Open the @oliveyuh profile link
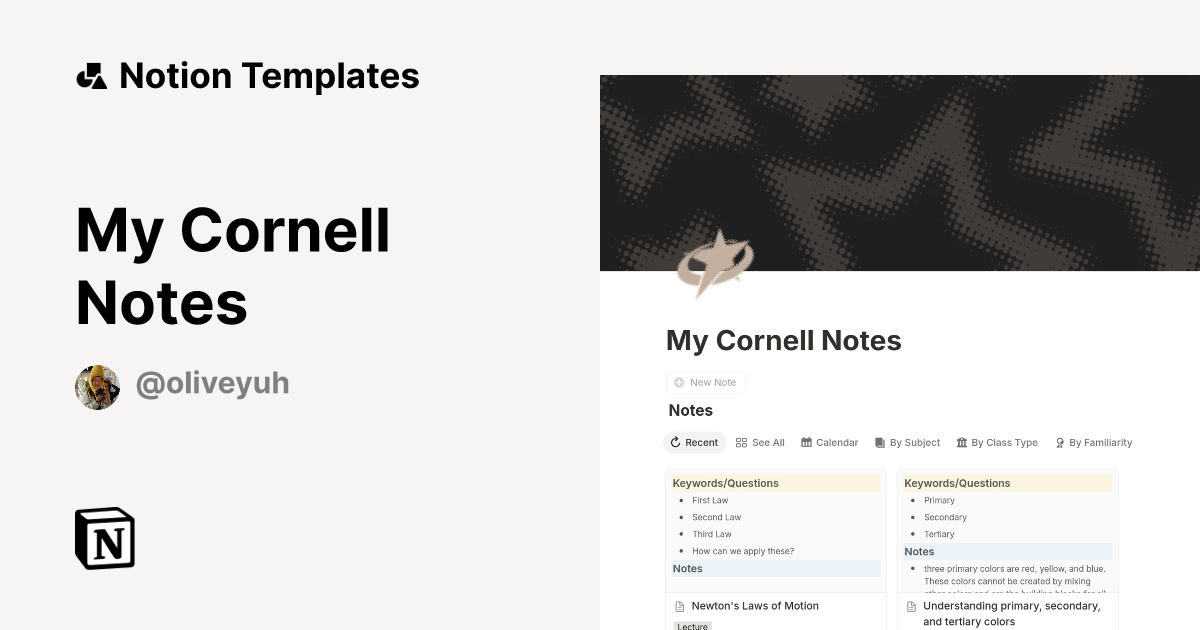Viewport: 1200px width, 630px height. tap(212, 383)
